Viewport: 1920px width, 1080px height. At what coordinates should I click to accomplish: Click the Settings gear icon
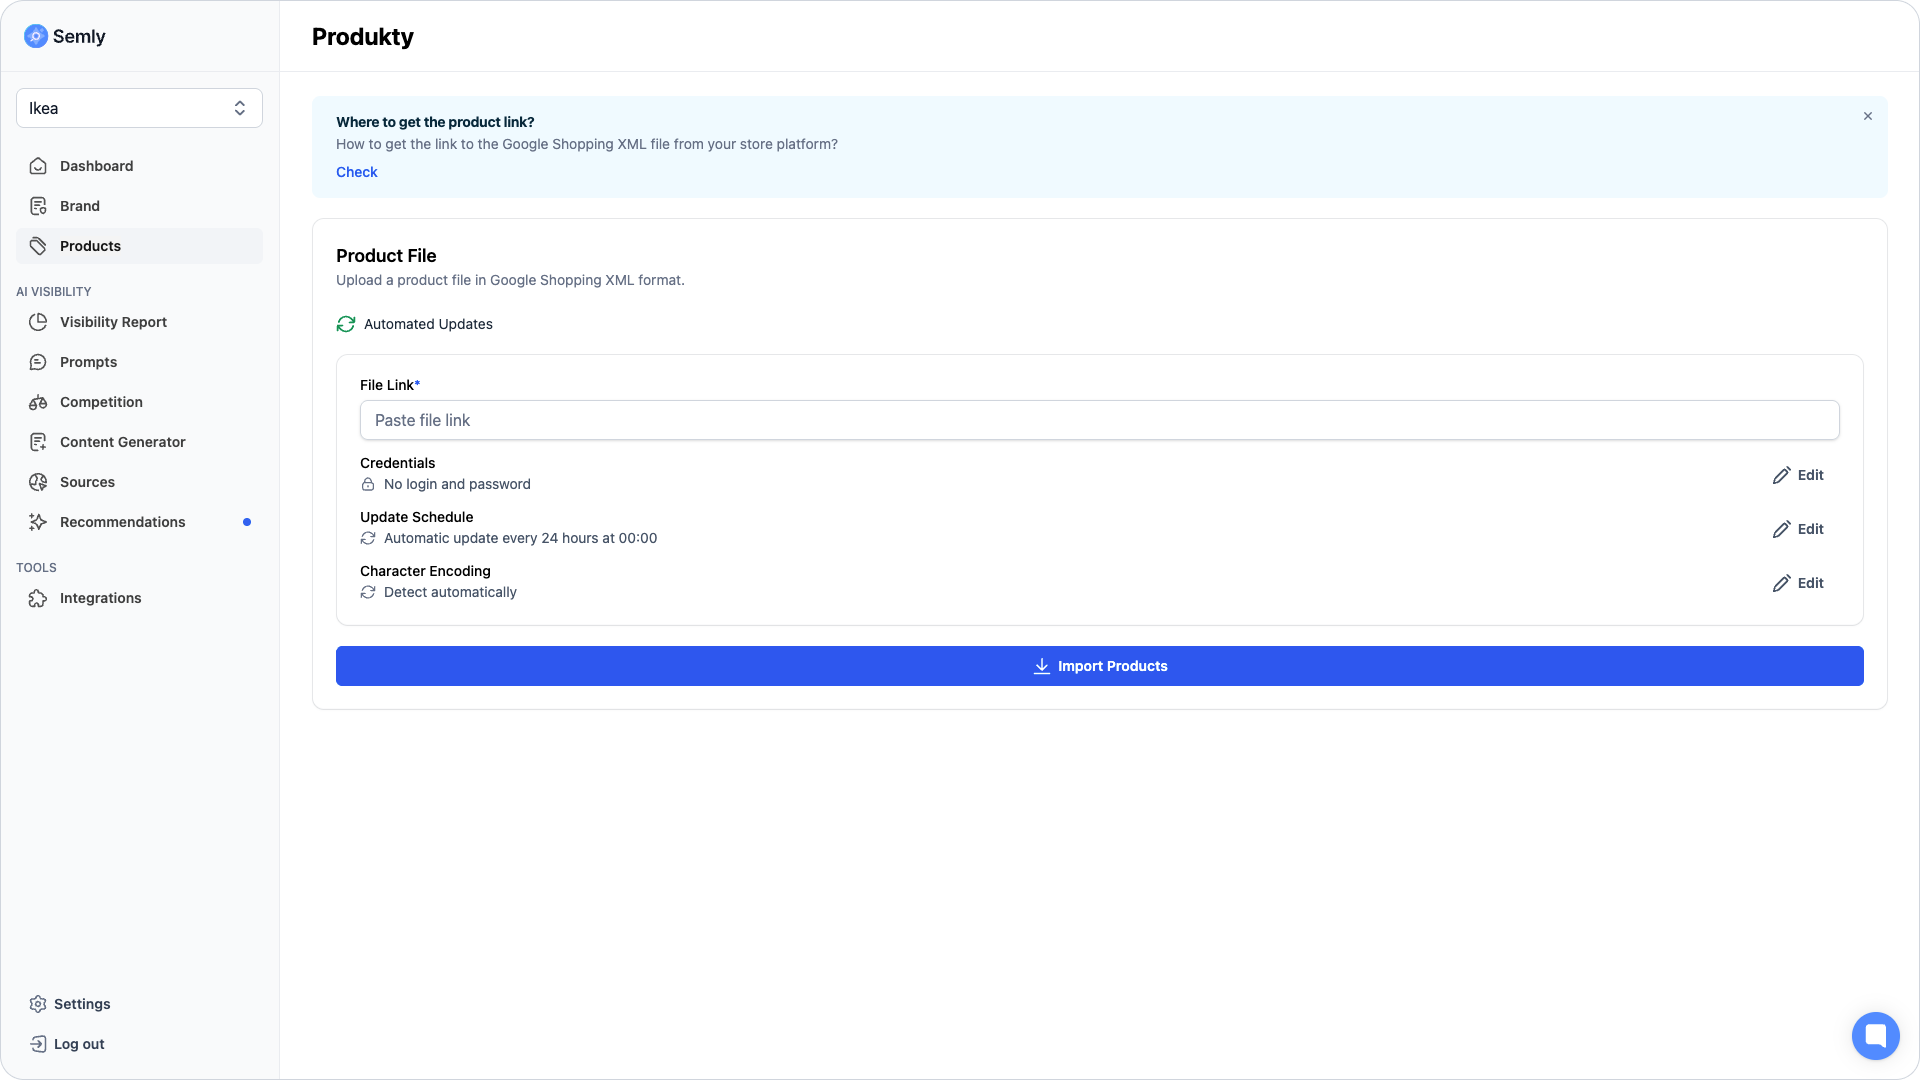click(x=38, y=1004)
